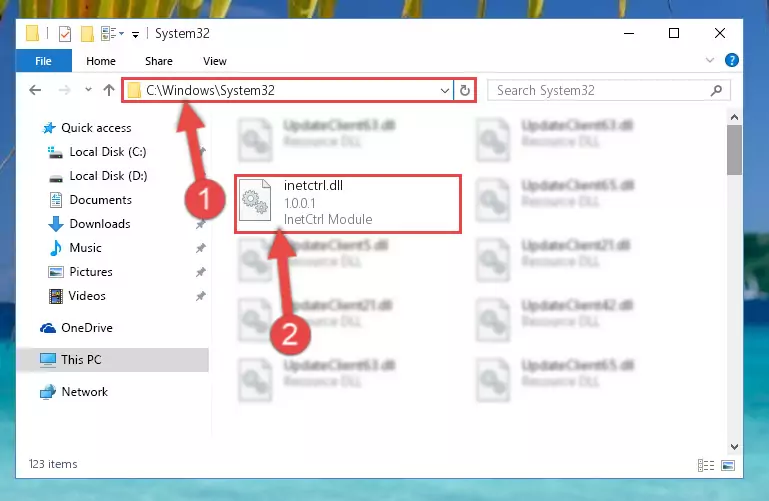This screenshot has width=769, height=501.
Task: Minimize the System32 window
Action: click(629, 33)
